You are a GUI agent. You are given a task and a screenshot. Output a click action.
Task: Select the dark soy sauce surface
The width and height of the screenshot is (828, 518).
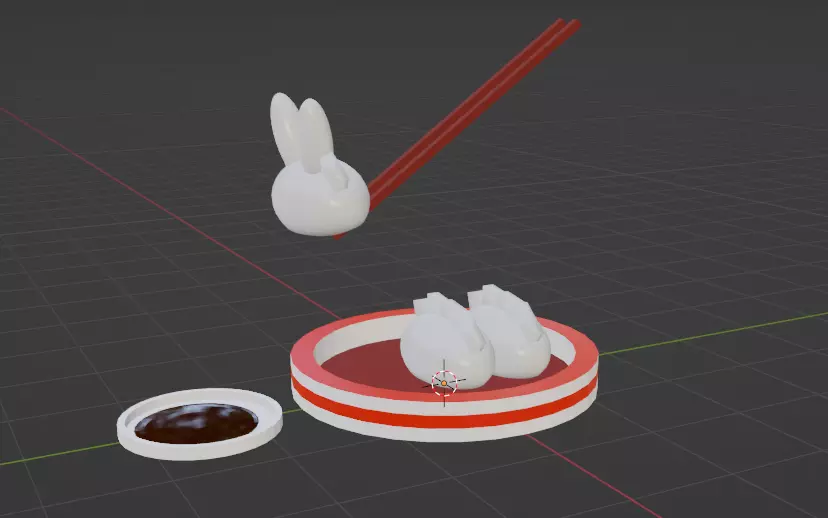point(196,423)
